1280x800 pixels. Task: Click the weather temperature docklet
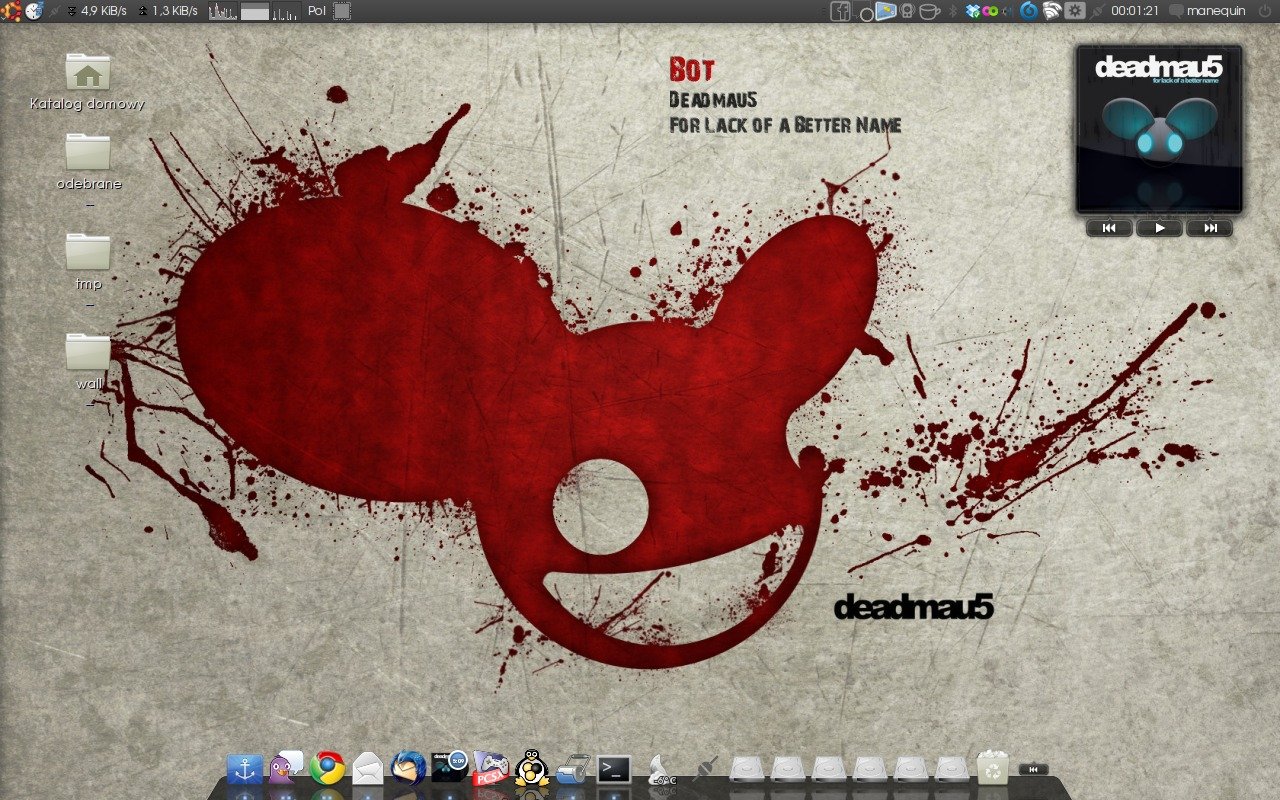coord(660,768)
